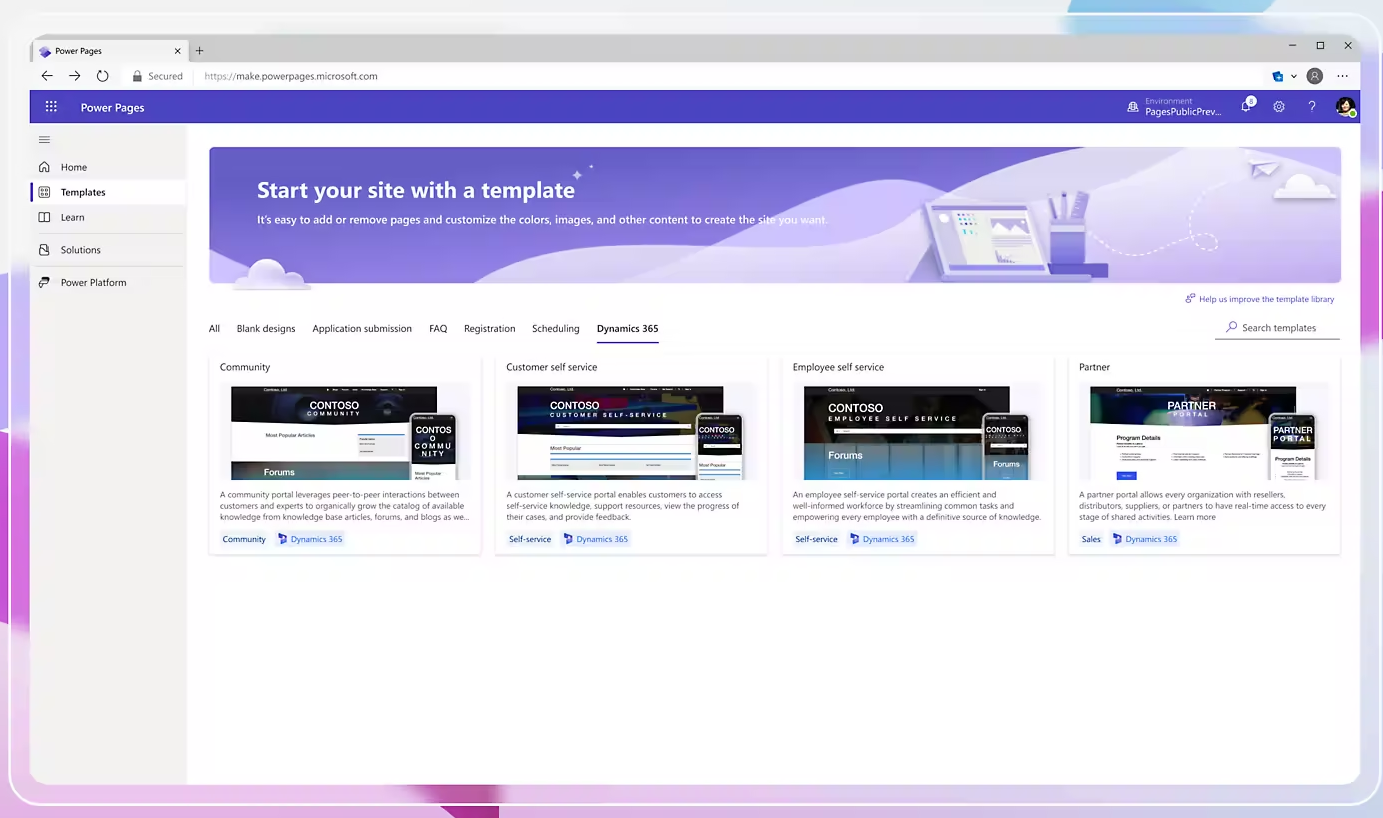The width and height of the screenshot is (1383, 818).
Task: Open the browser profile icon
Action: (1315, 76)
